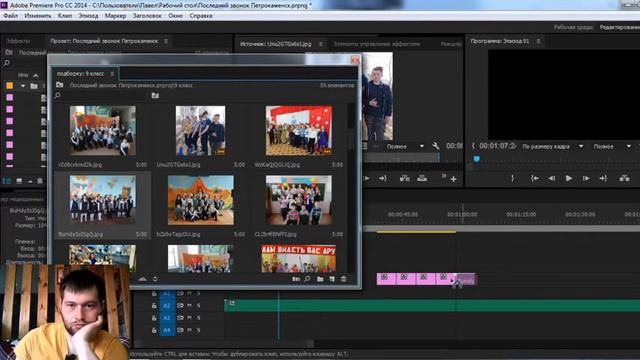Open source monitor wrench settings
This screenshot has height=360, width=640.
coord(436,146)
